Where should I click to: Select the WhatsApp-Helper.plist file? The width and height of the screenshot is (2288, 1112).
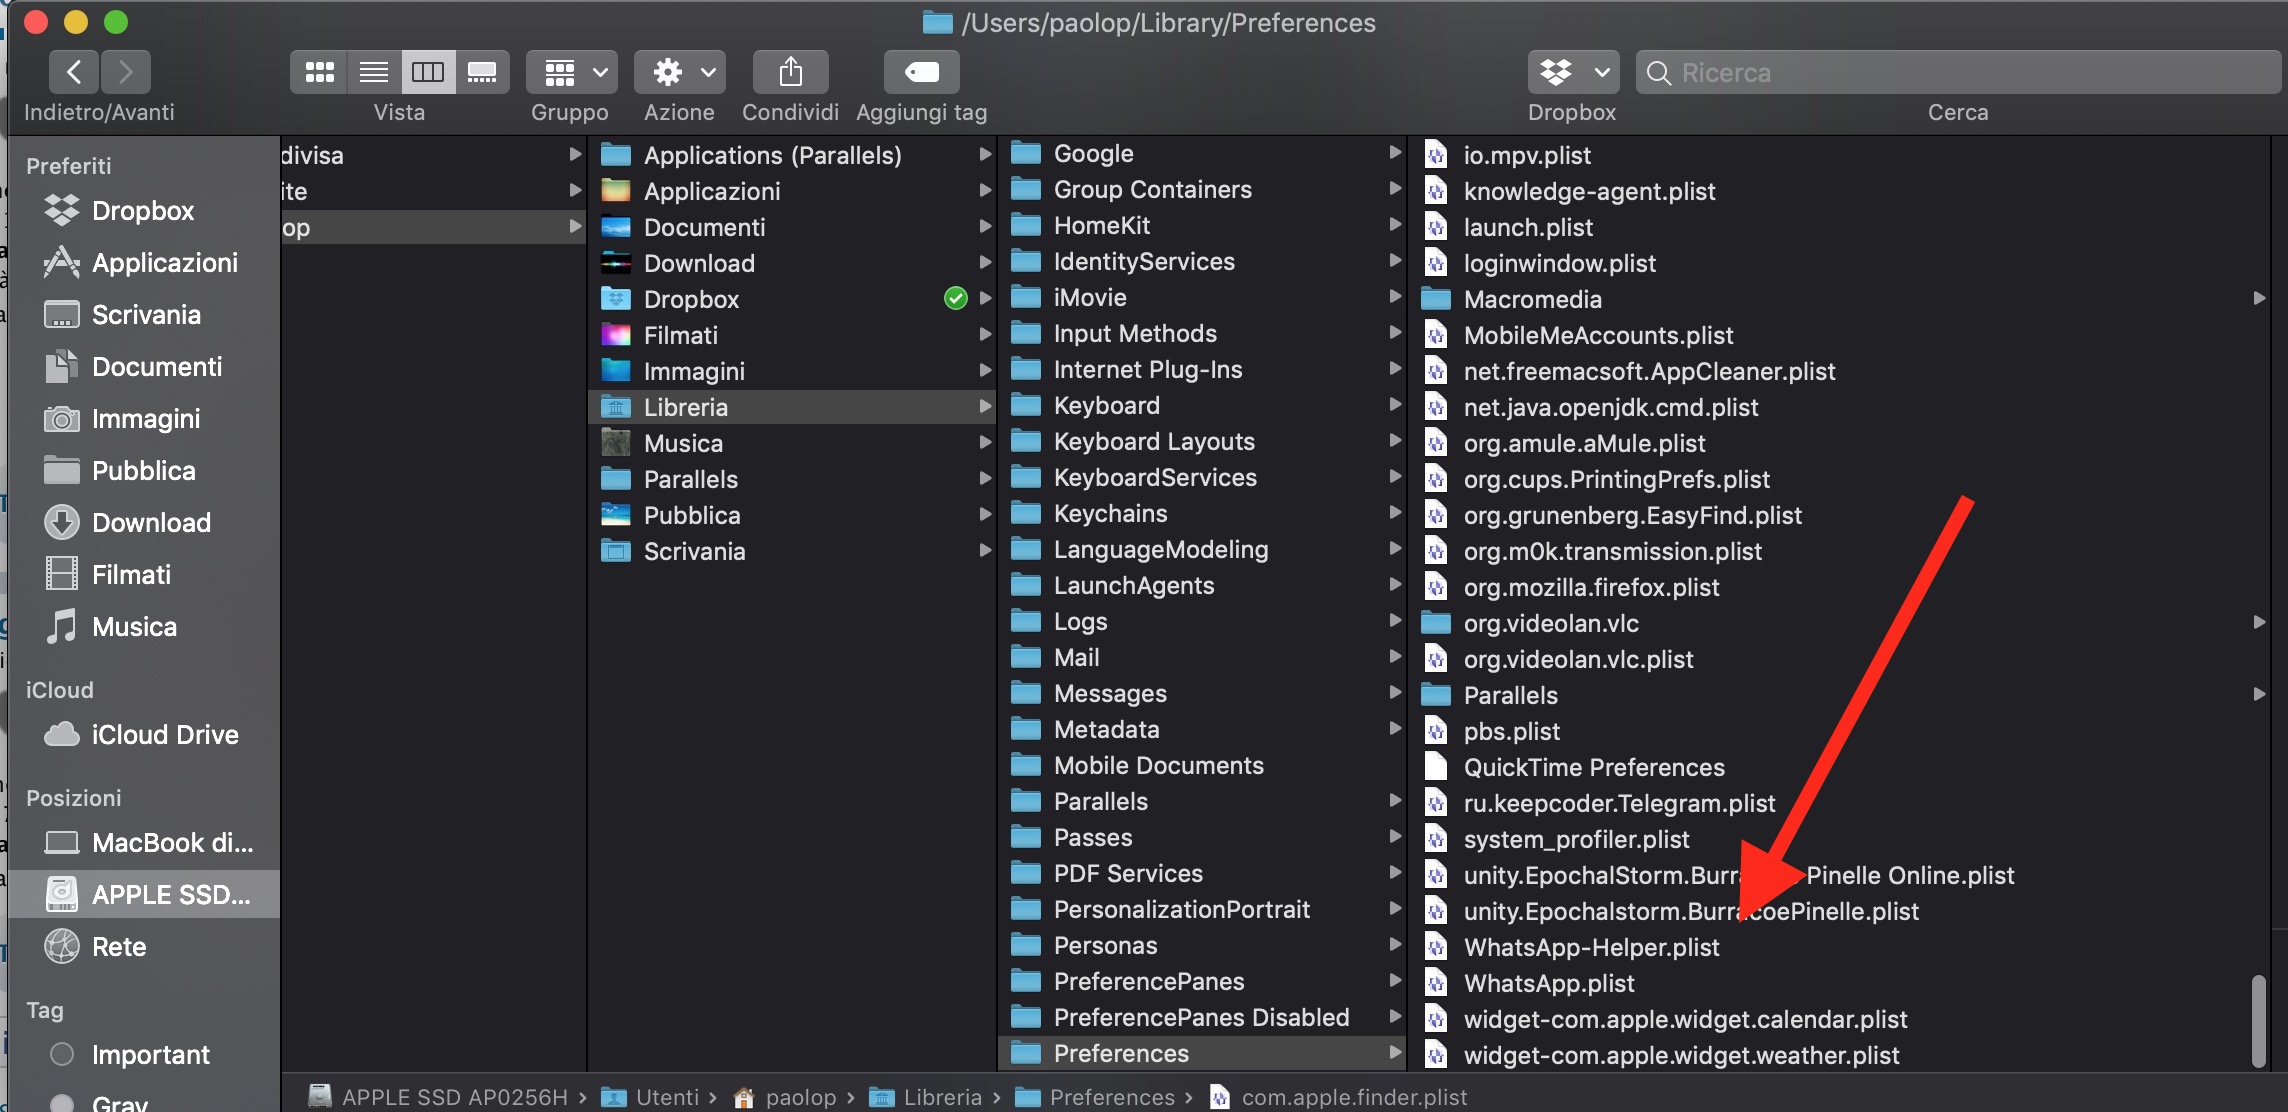pos(1840,947)
